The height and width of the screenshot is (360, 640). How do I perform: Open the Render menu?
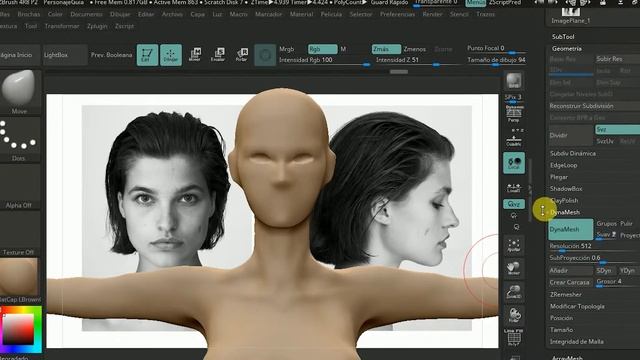pos(432,14)
